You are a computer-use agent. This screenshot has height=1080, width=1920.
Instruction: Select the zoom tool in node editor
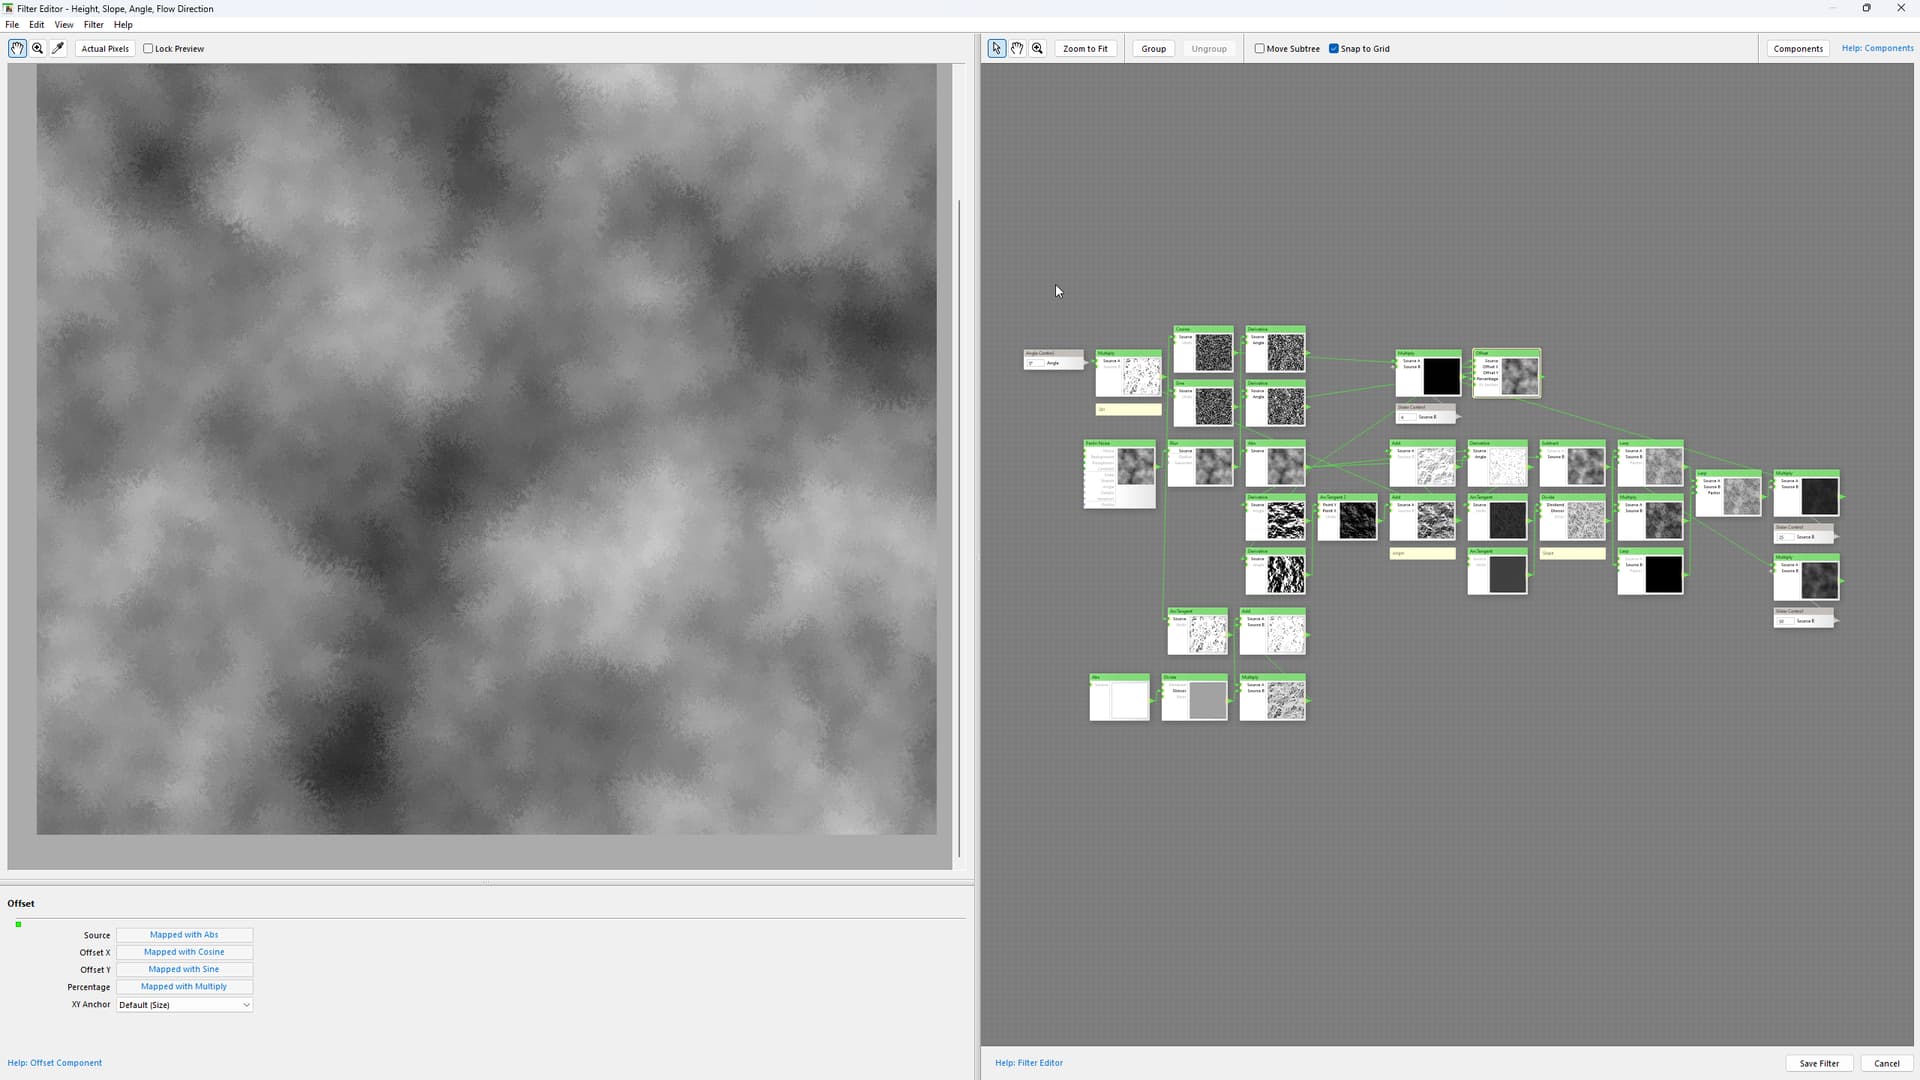click(1038, 48)
